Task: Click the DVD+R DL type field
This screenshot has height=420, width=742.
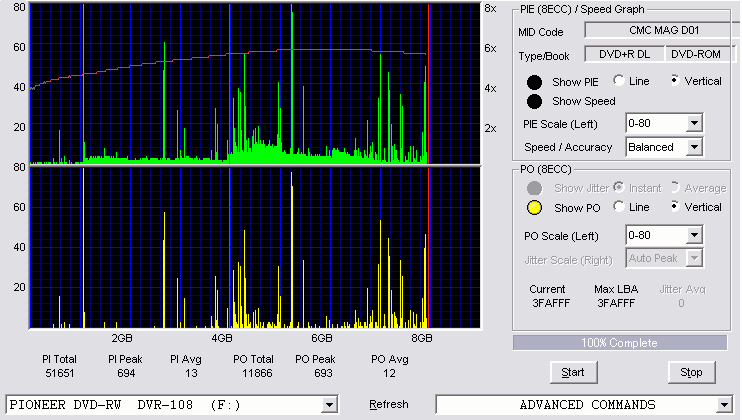Action: click(x=625, y=54)
